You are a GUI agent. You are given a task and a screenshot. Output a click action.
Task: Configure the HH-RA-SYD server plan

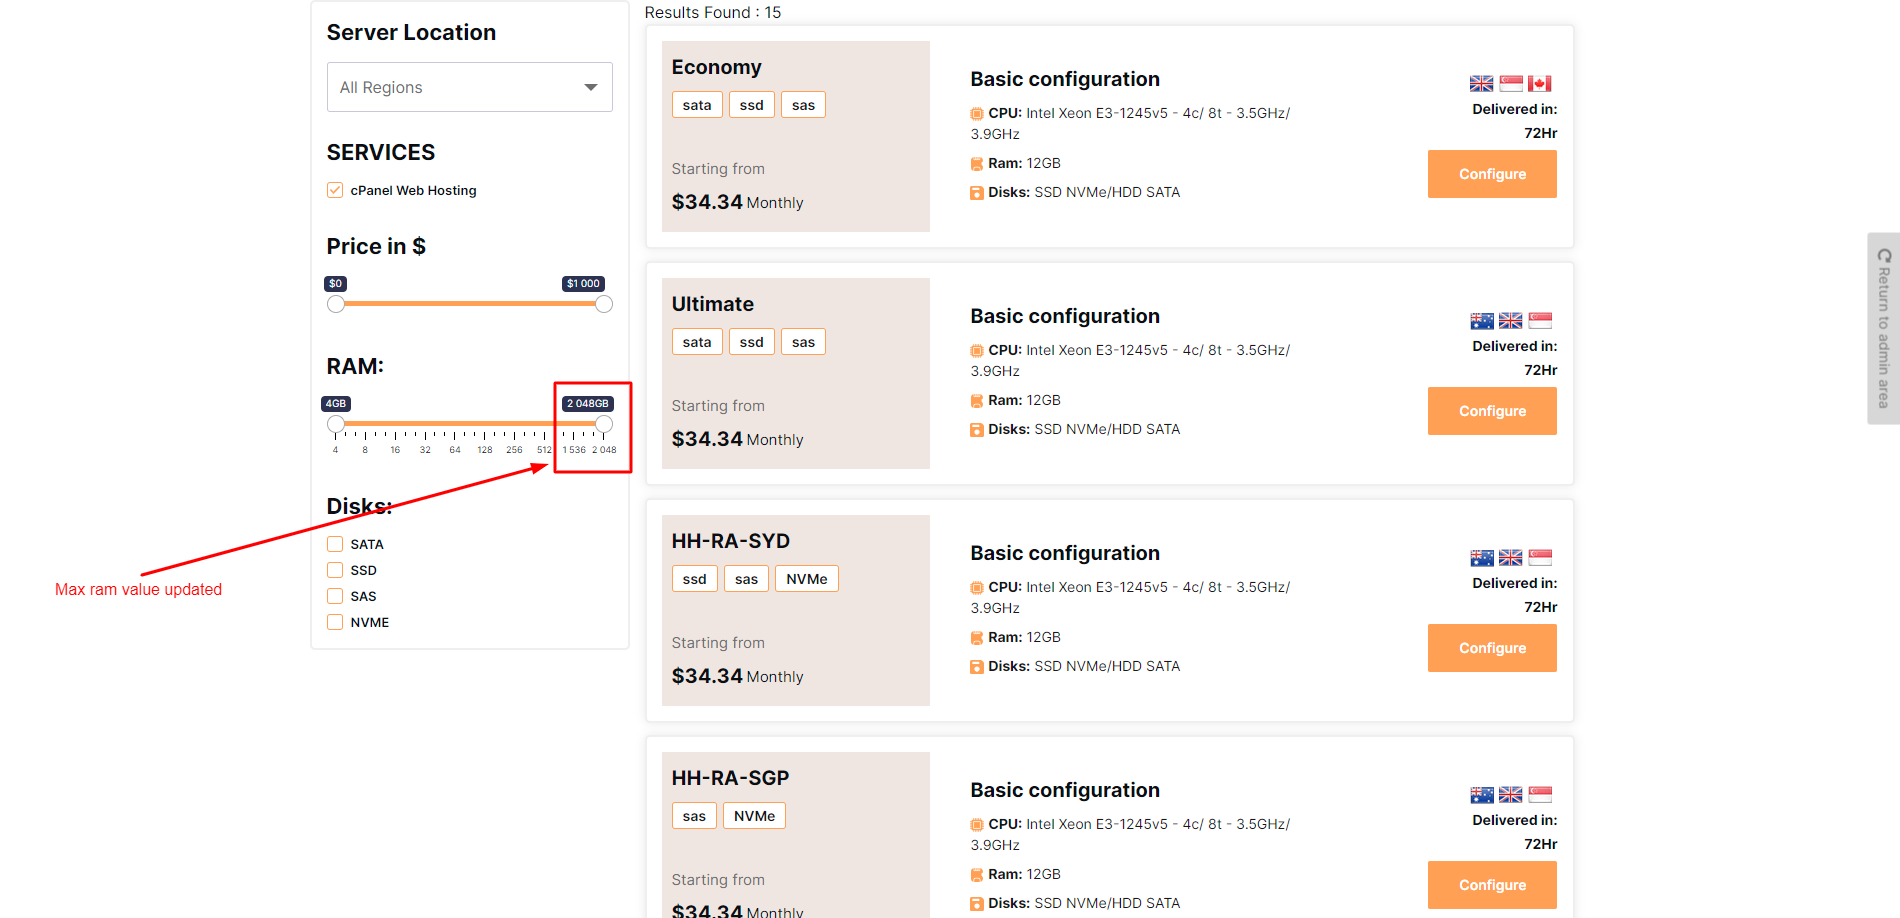point(1491,648)
